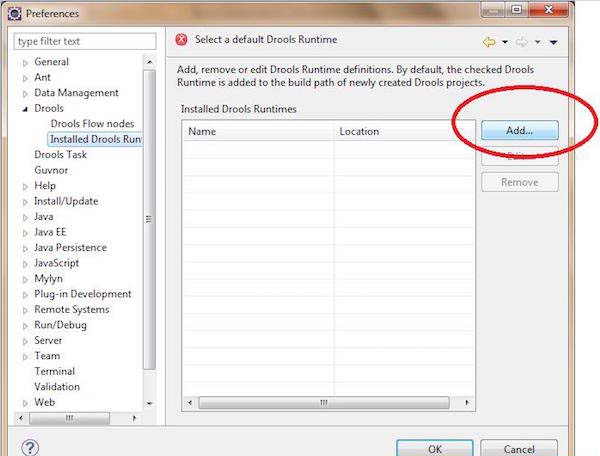600x456 pixels.
Task: Select the Run/Debug preferences item
Action: [60, 325]
